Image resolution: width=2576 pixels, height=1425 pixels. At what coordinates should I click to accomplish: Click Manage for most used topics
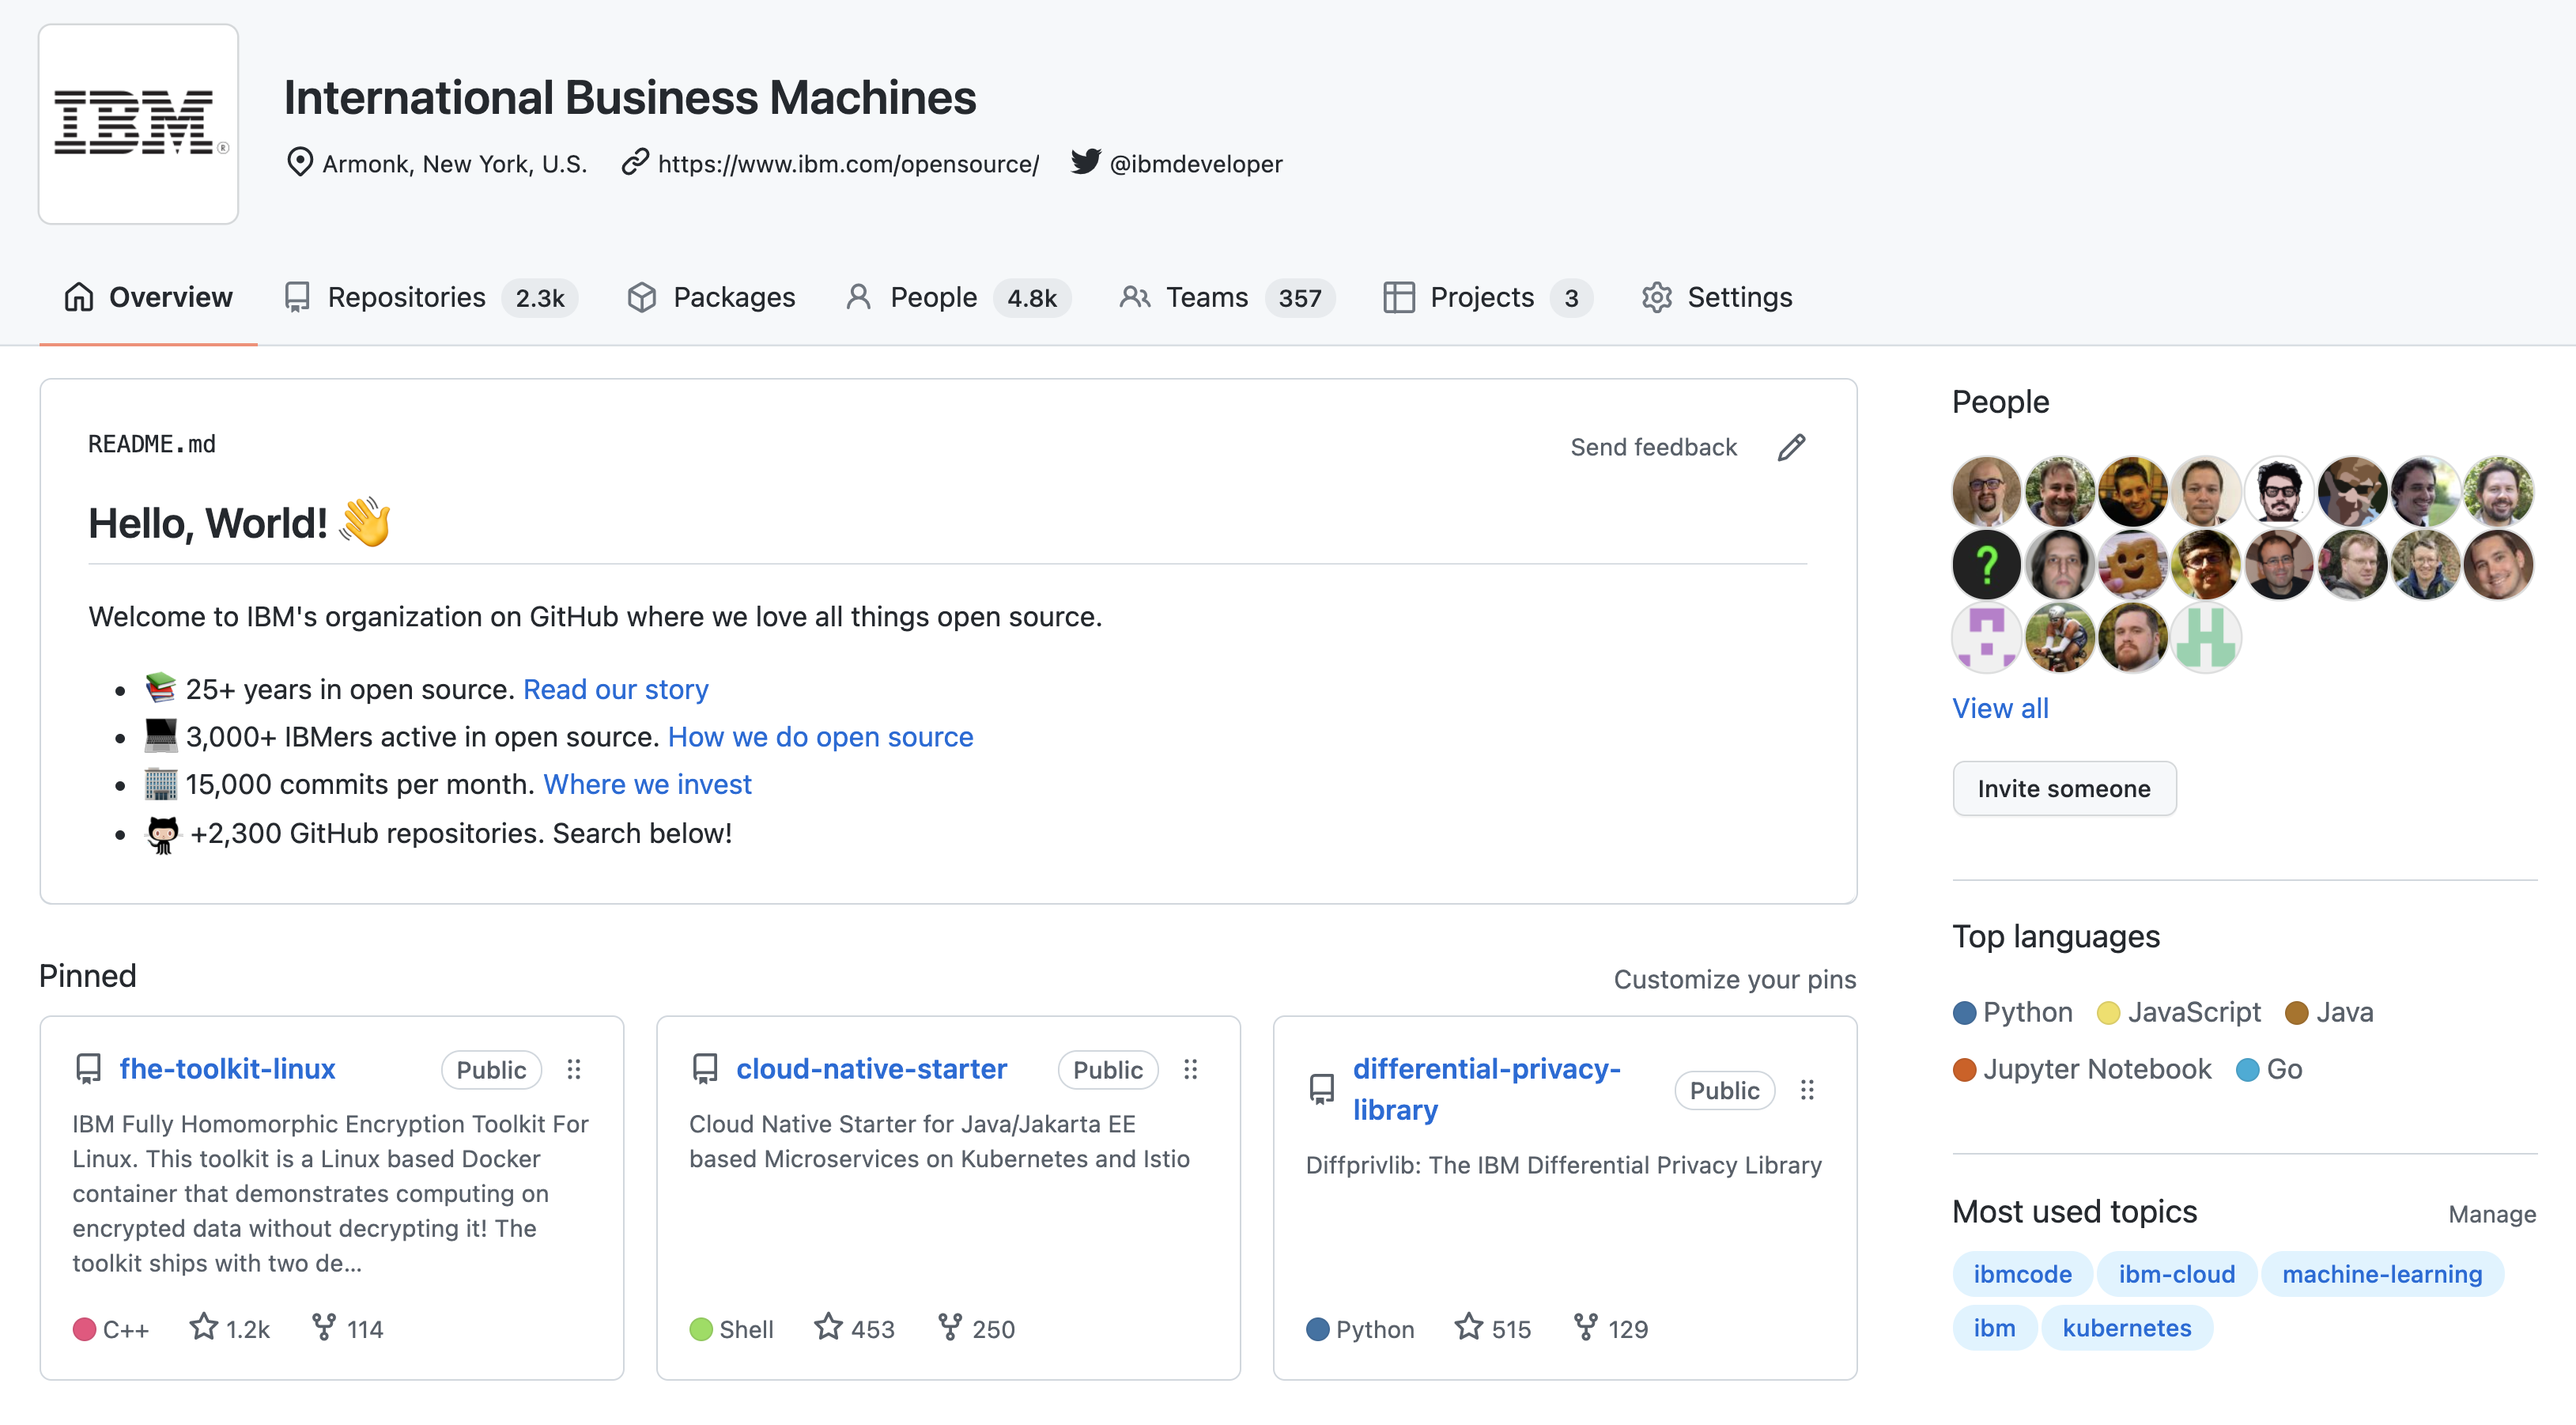[x=2492, y=1214]
